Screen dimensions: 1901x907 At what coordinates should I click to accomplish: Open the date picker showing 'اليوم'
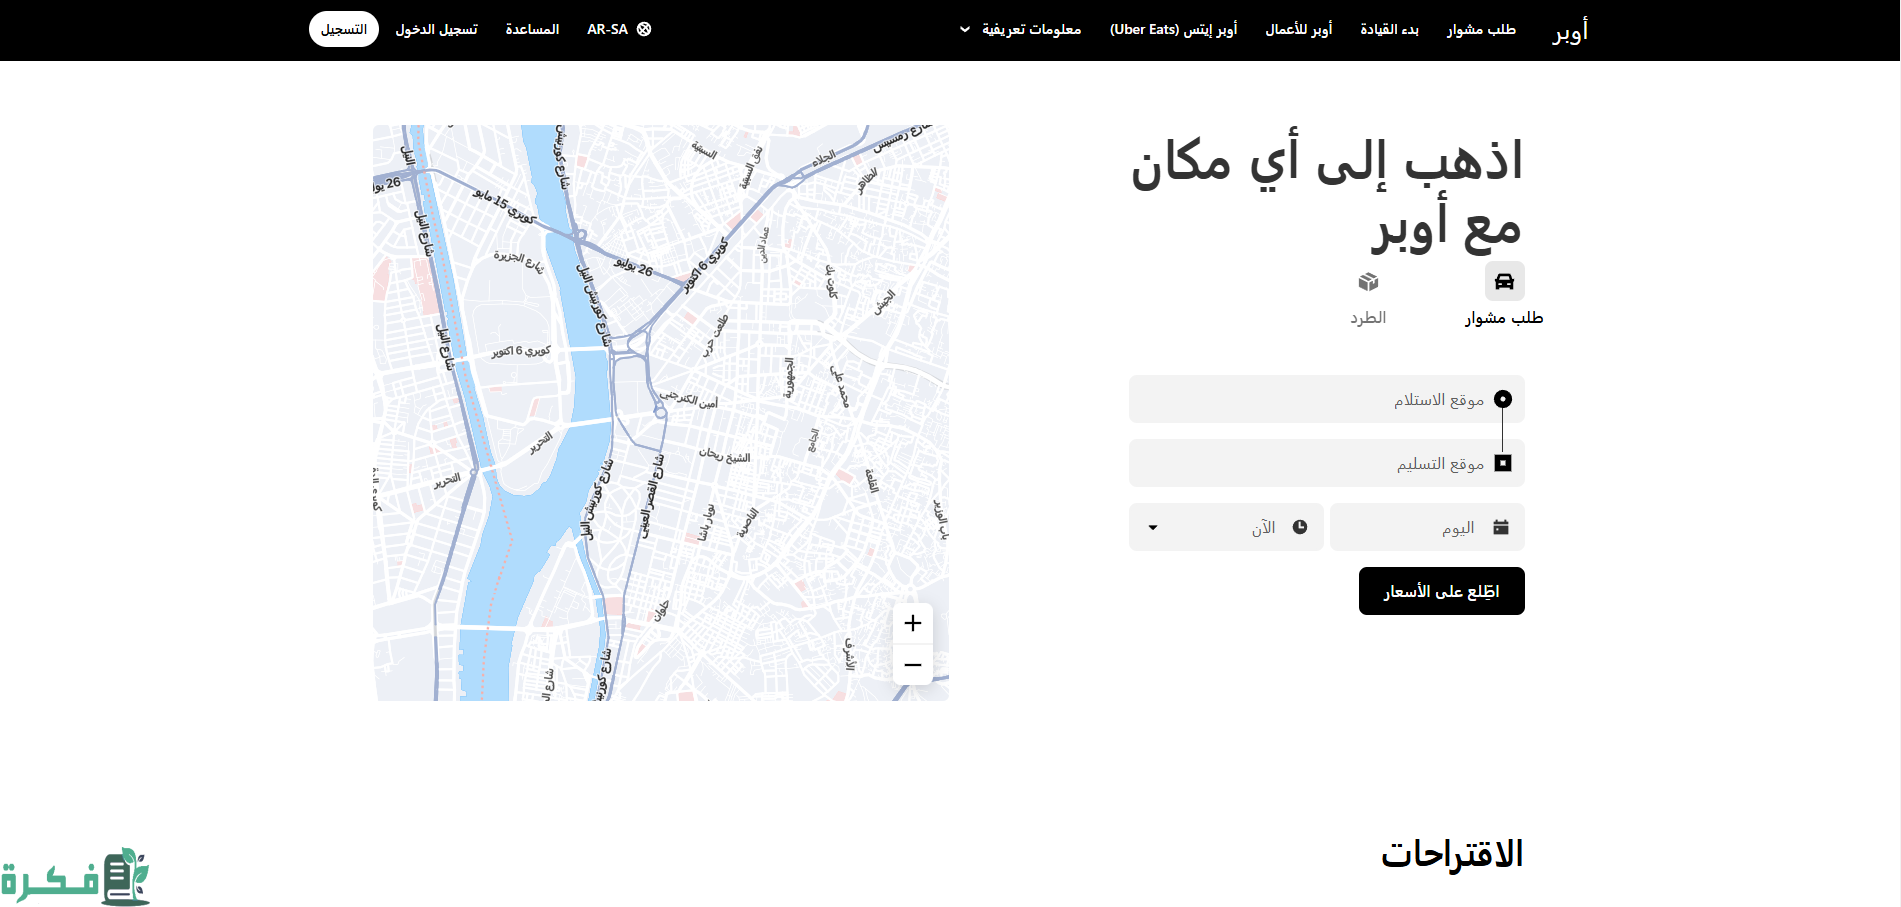tap(1427, 527)
